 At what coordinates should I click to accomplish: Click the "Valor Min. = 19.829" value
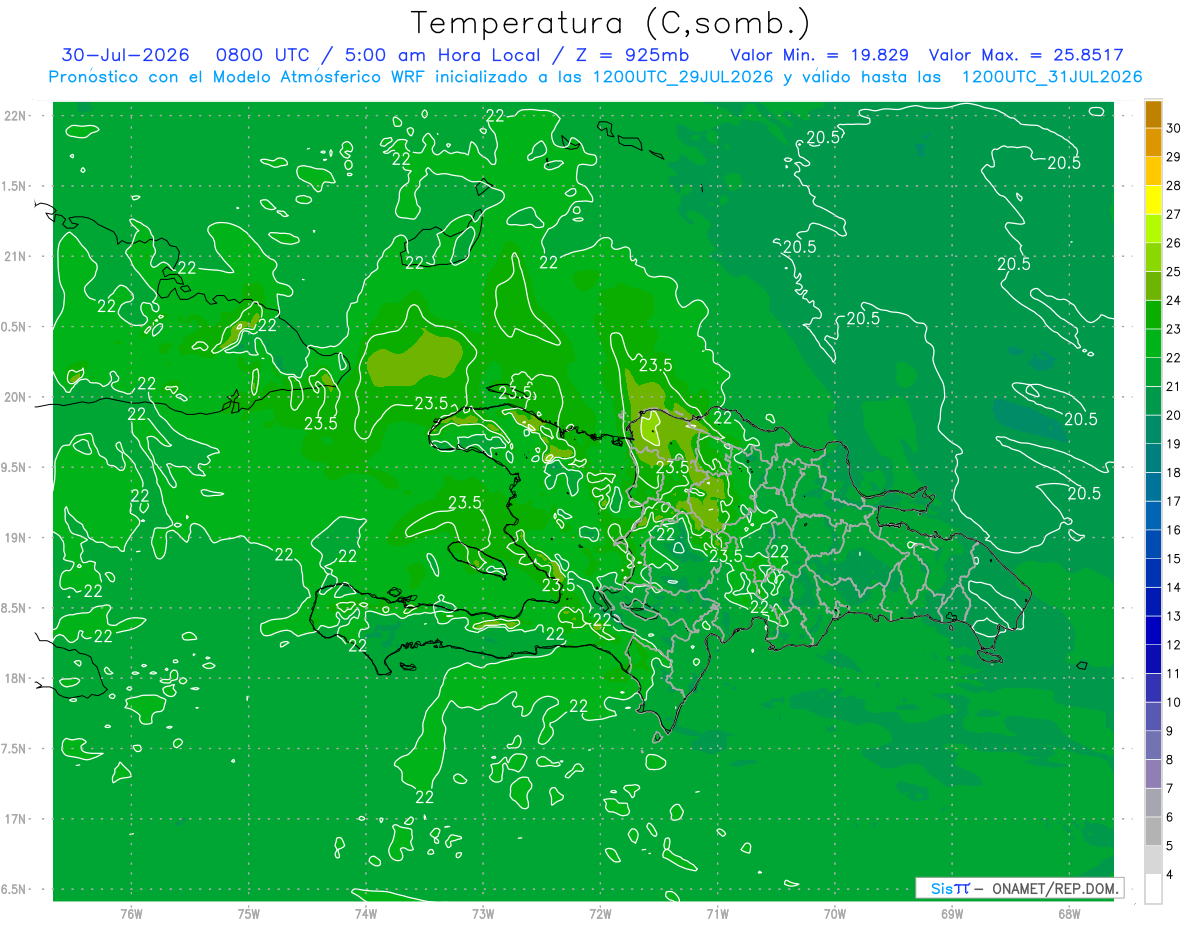pos(821,55)
